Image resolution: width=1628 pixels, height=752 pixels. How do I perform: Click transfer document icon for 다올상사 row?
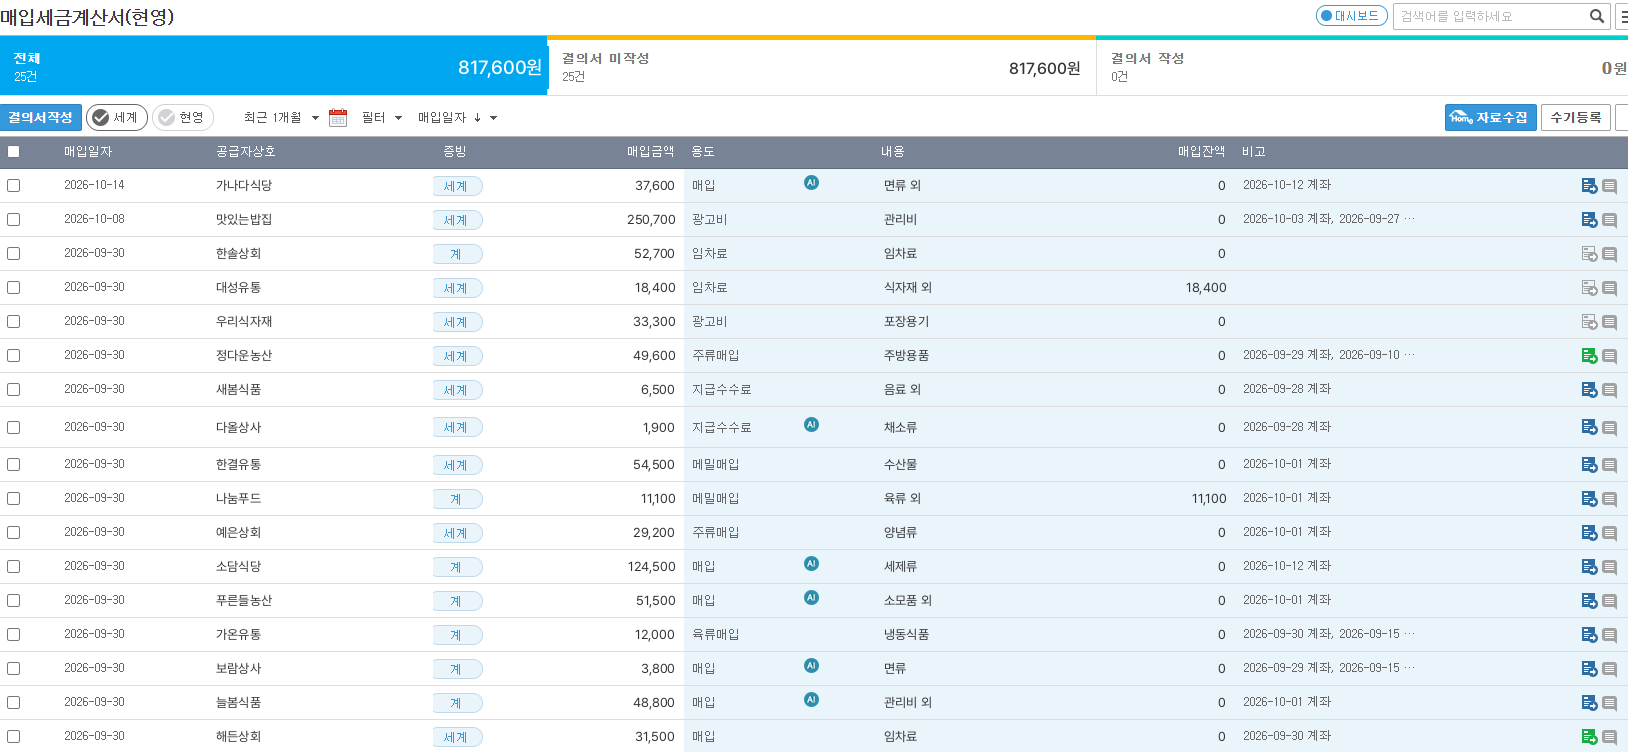1589,427
